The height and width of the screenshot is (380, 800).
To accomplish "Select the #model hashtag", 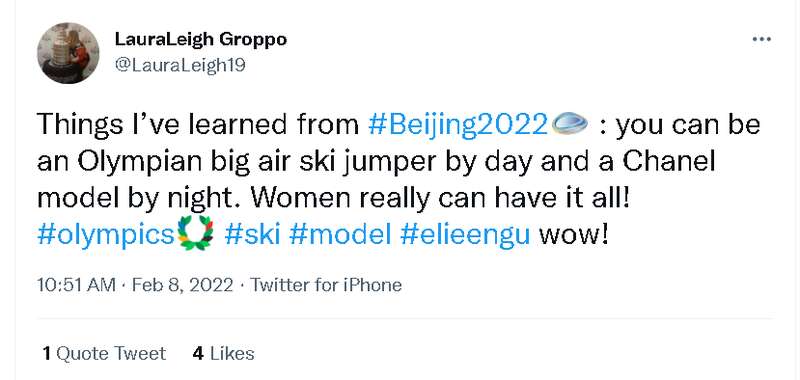I will [340, 235].
